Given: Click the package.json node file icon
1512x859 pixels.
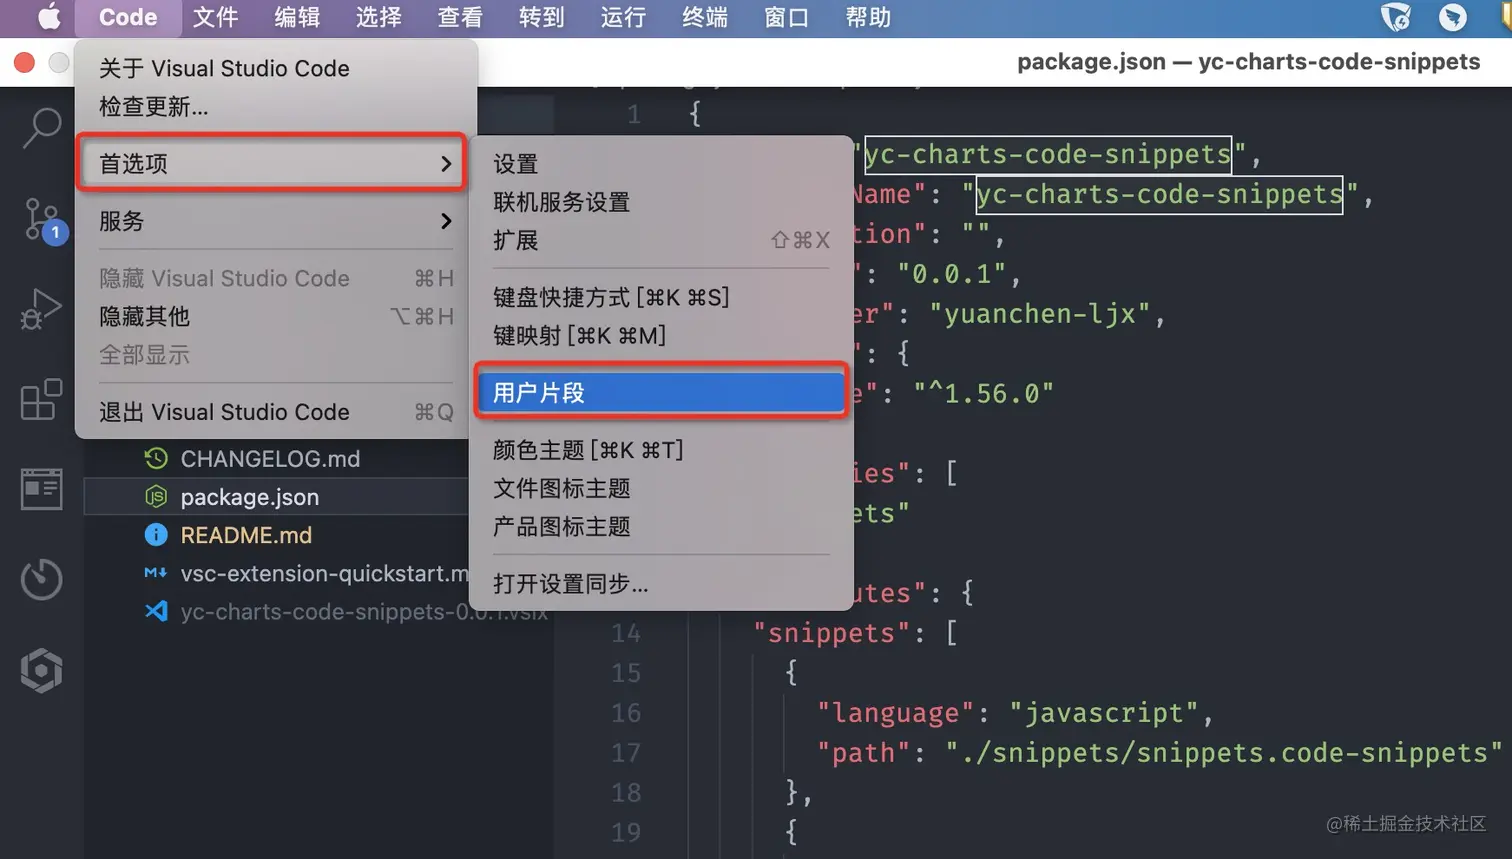Looking at the screenshot, I should 156,497.
